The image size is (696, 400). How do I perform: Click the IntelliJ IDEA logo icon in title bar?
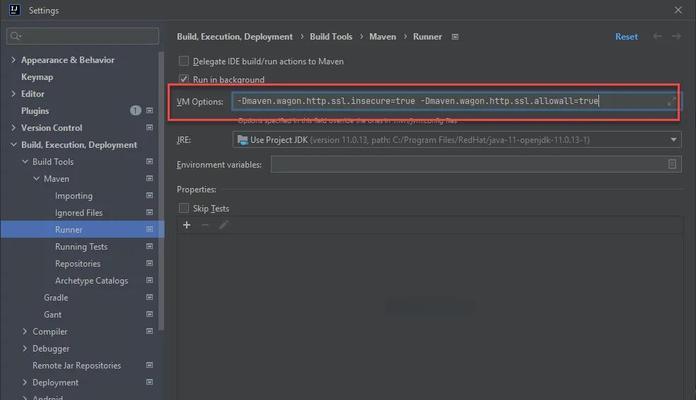pos(15,10)
